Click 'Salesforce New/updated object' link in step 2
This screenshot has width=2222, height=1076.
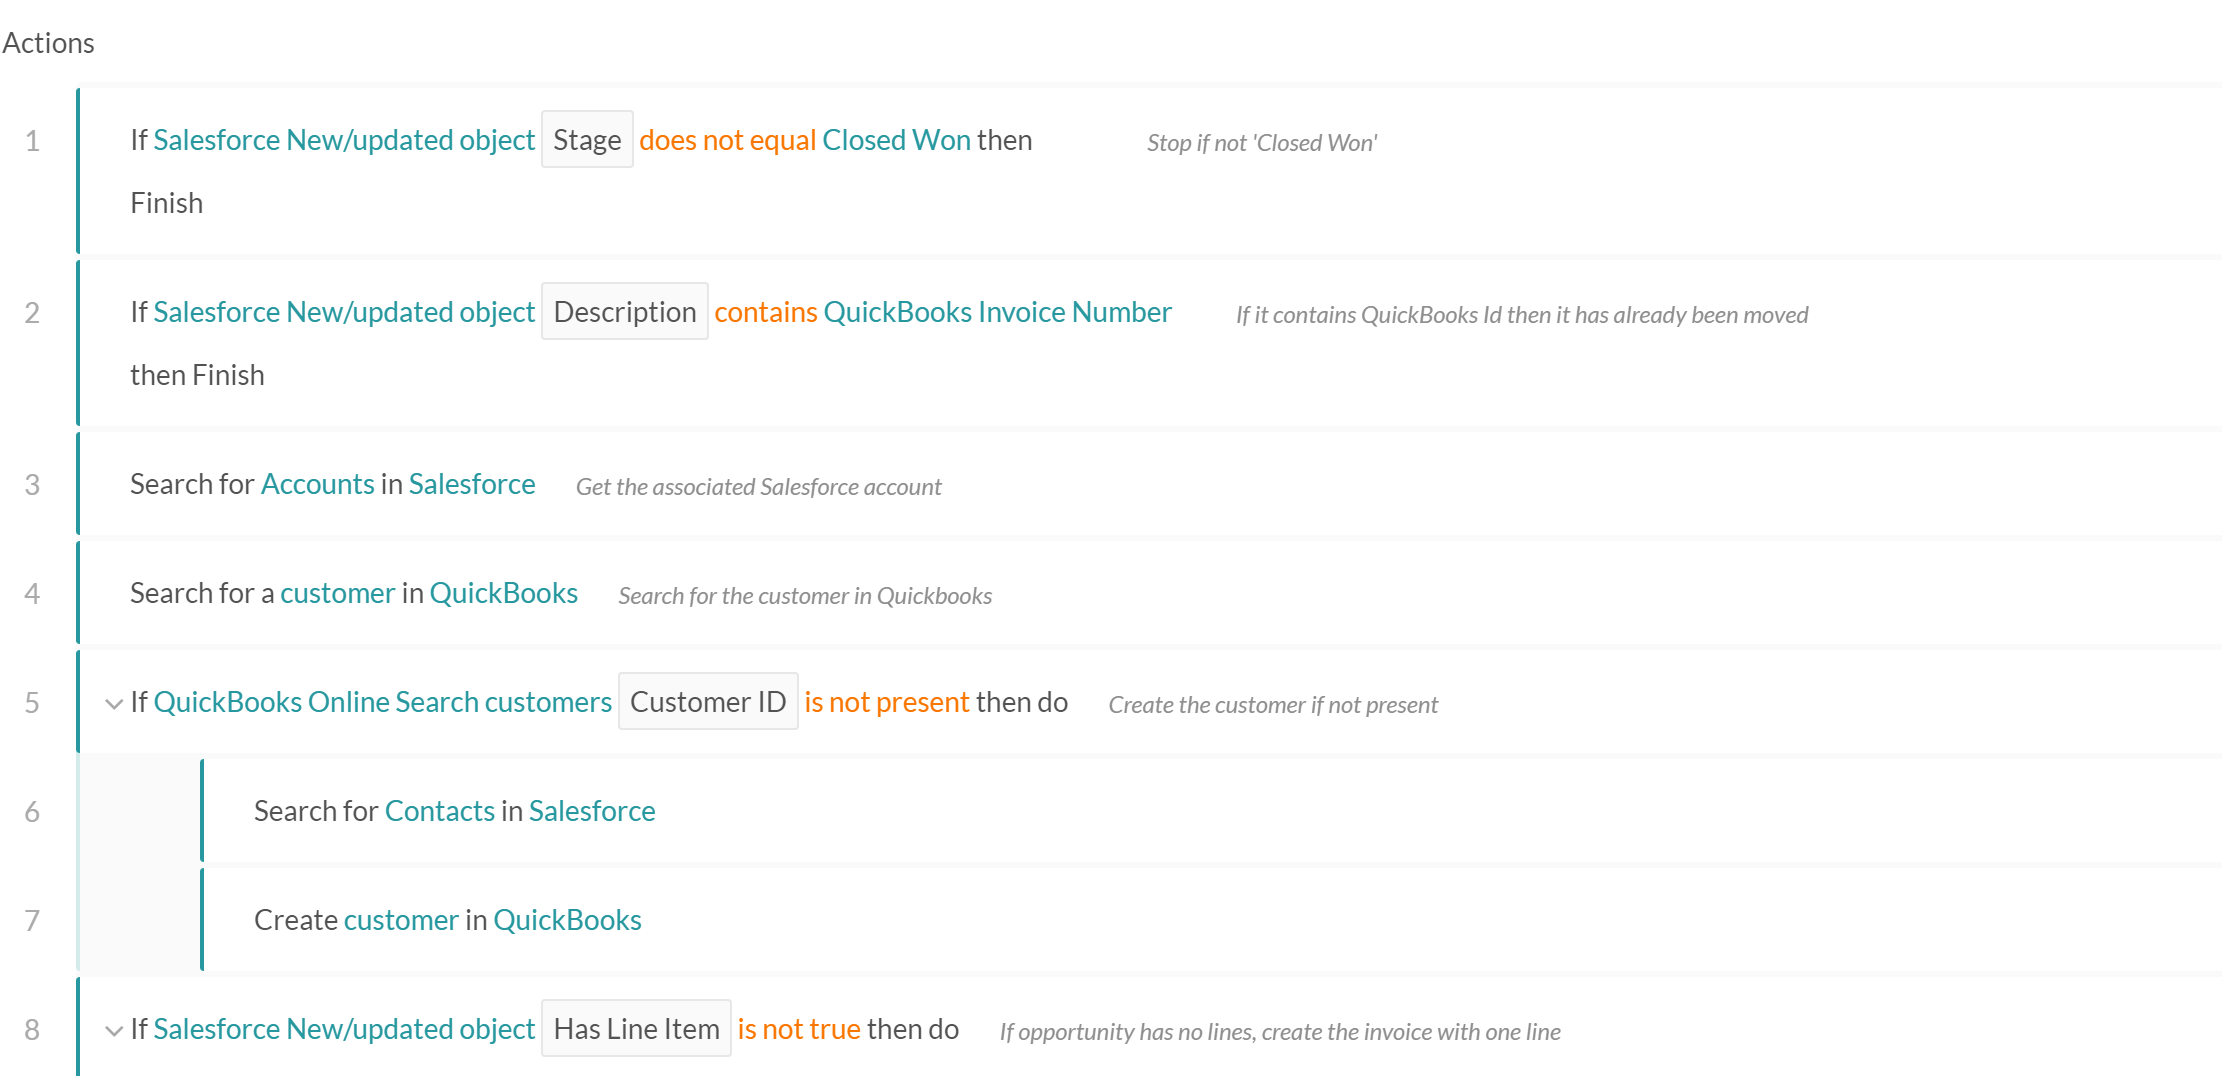point(344,313)
